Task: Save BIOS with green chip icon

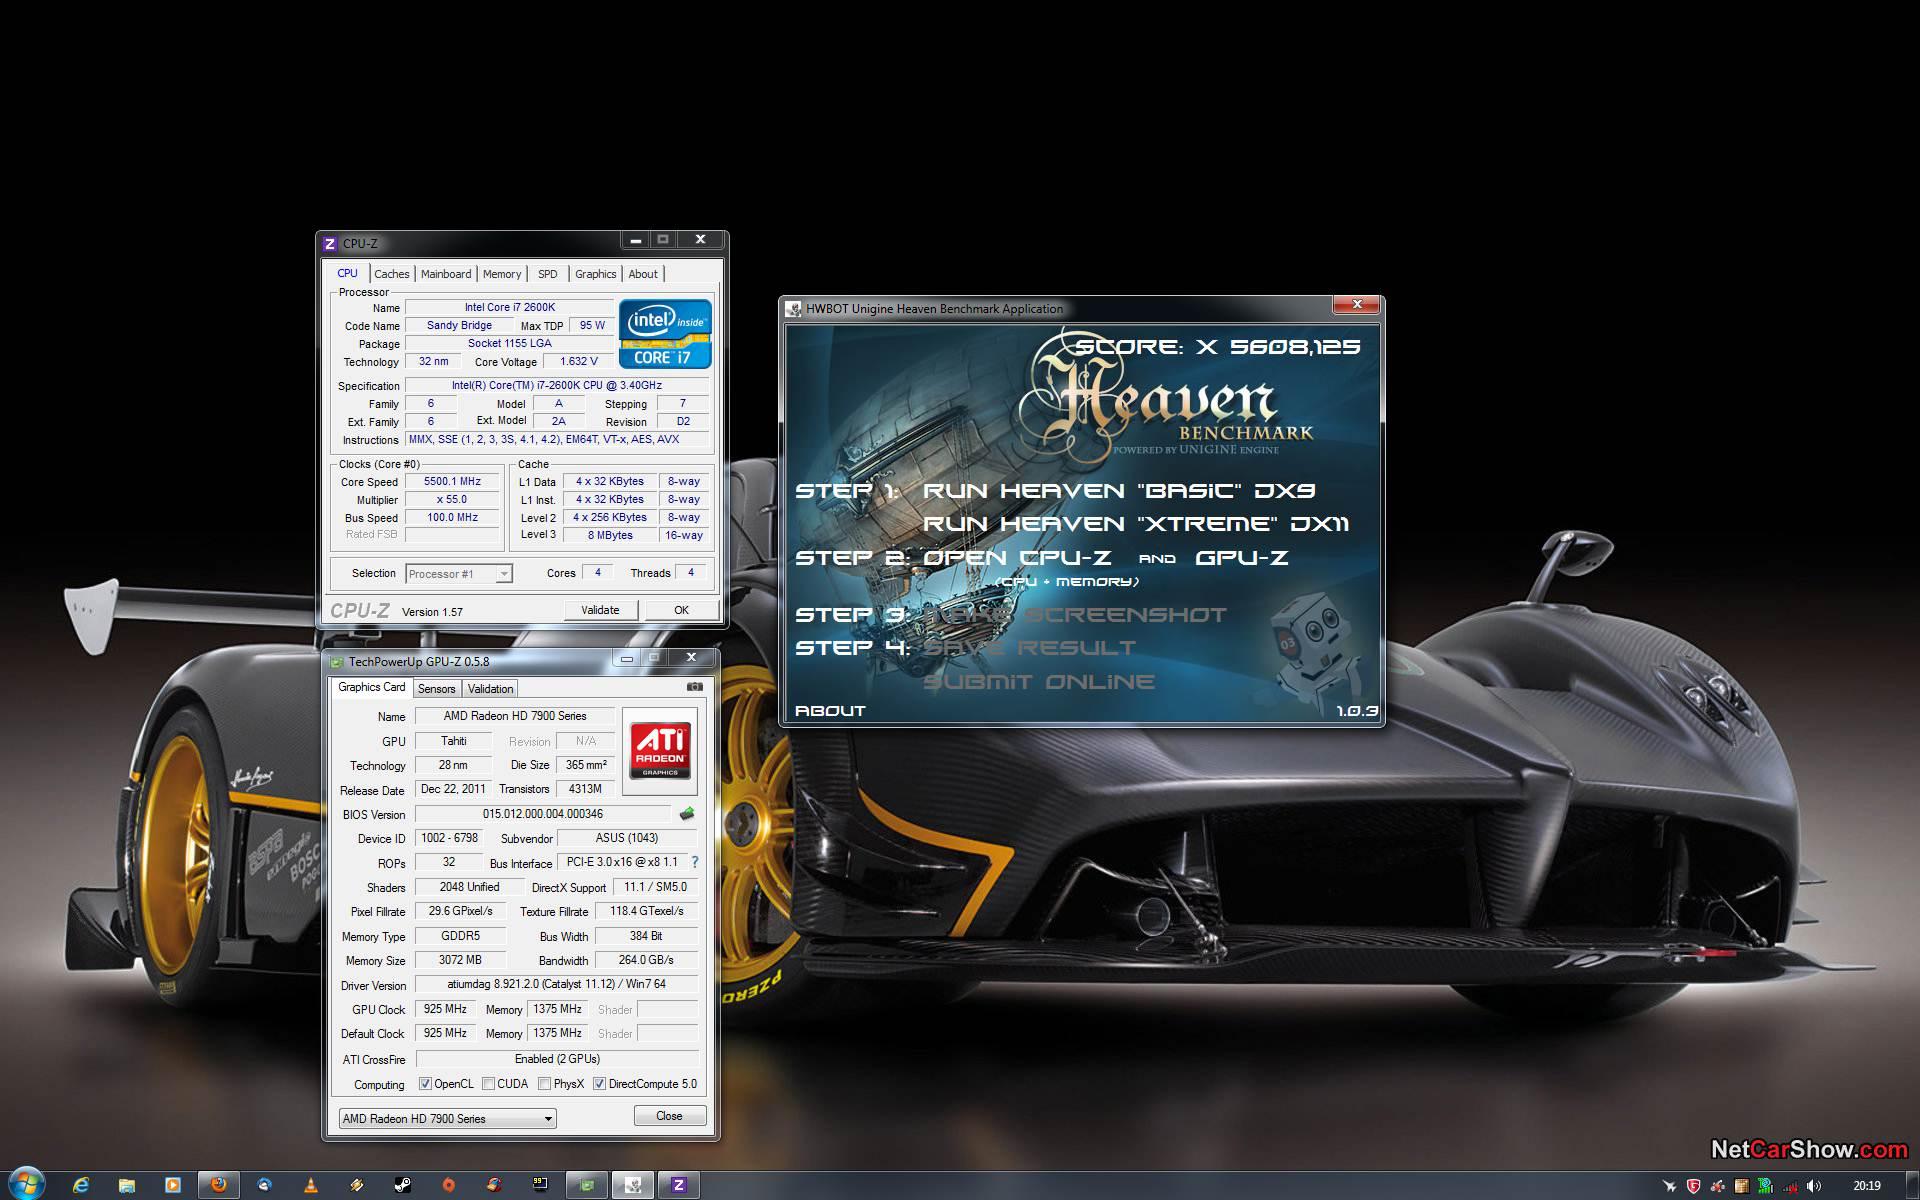Action: [x=687, y=814]
